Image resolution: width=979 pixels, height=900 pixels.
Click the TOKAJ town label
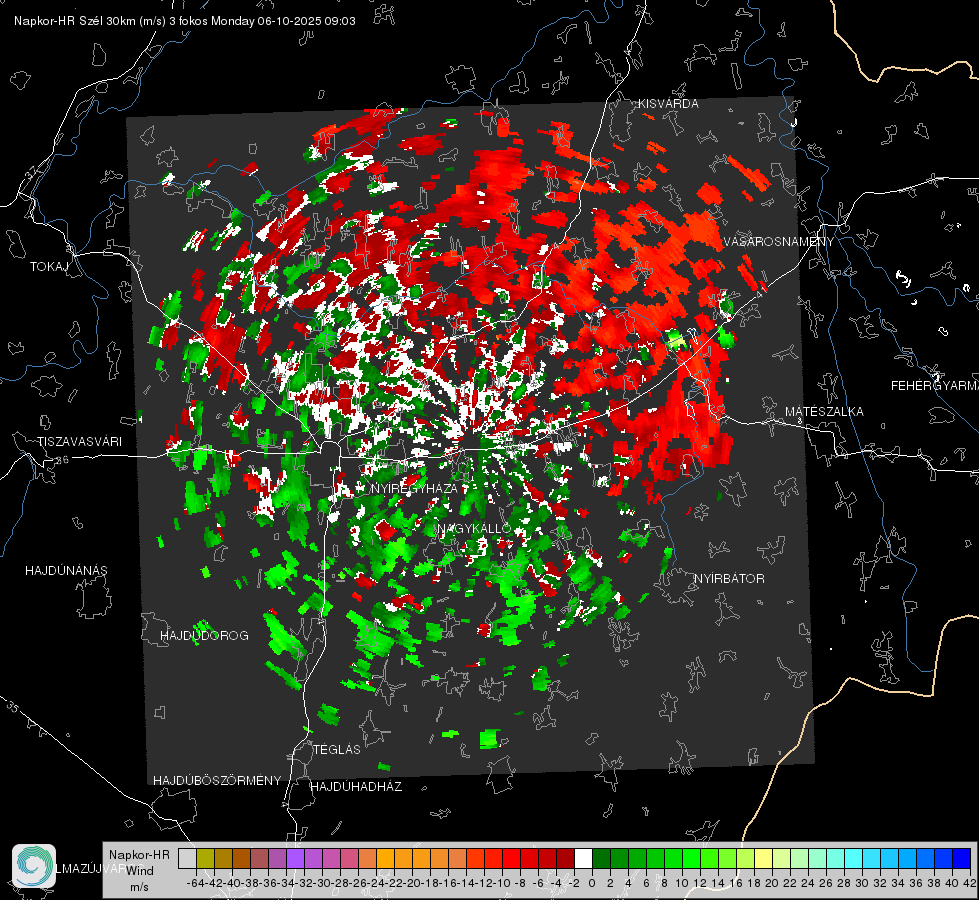[x=49, y=267]
